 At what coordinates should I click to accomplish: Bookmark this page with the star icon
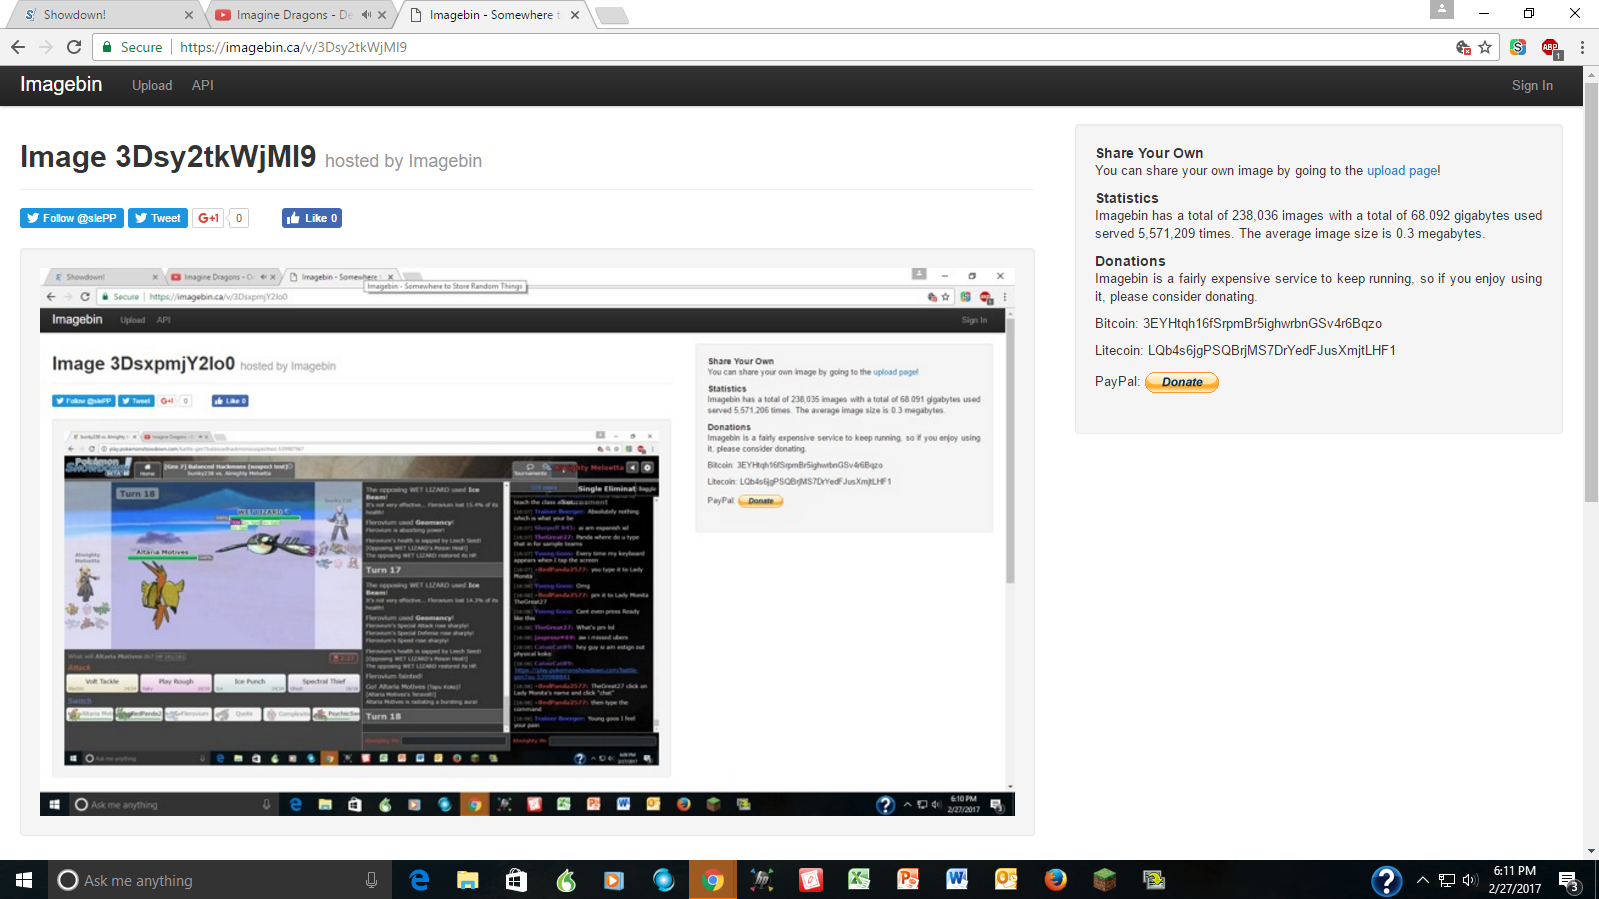(x=1485, y=47)
